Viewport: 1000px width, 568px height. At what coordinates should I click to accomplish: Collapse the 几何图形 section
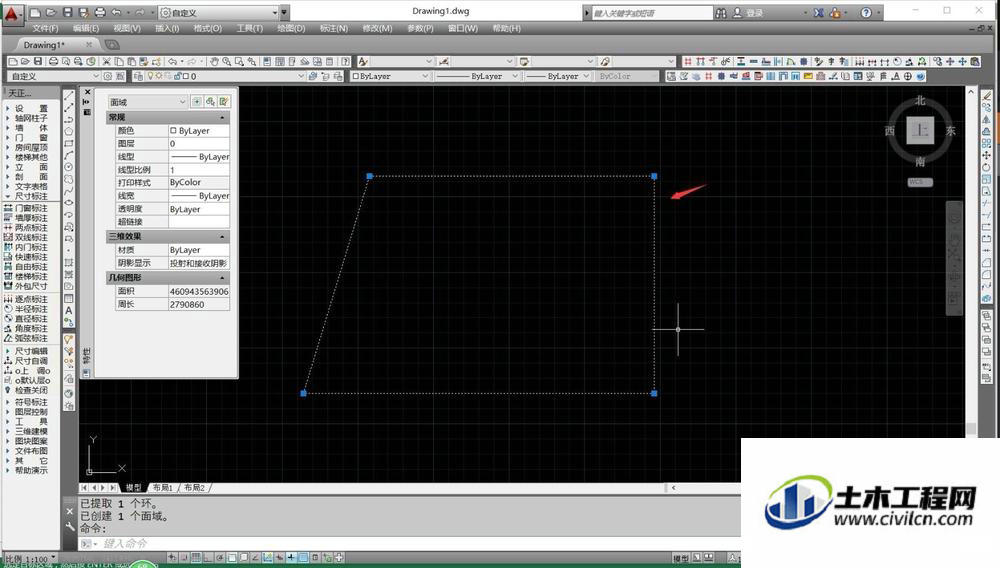222,278
